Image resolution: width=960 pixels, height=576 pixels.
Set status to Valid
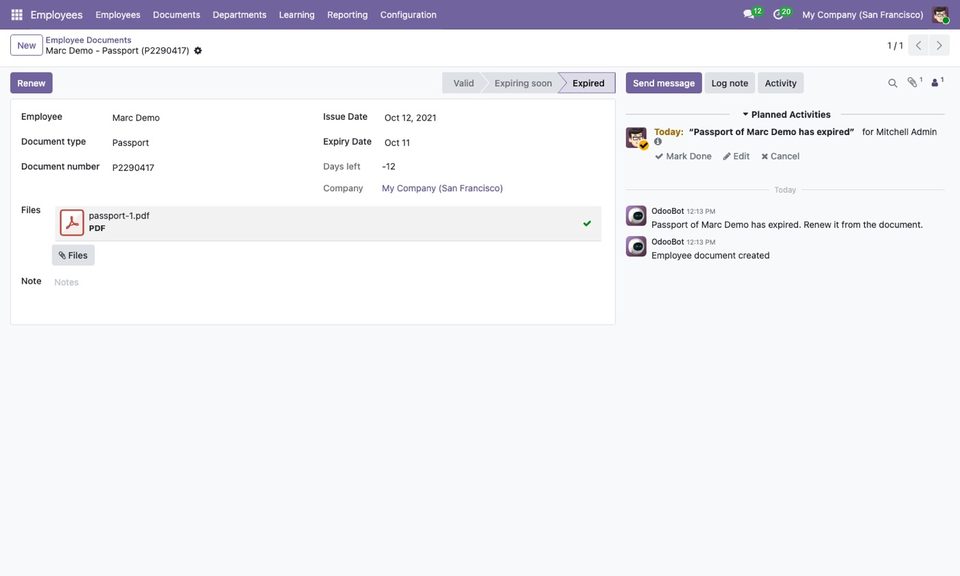(463, 83)
